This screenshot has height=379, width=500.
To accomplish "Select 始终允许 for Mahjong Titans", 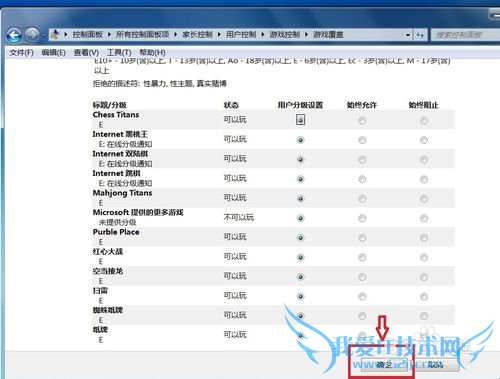I will pyautogui.click(x=362, y=199).
